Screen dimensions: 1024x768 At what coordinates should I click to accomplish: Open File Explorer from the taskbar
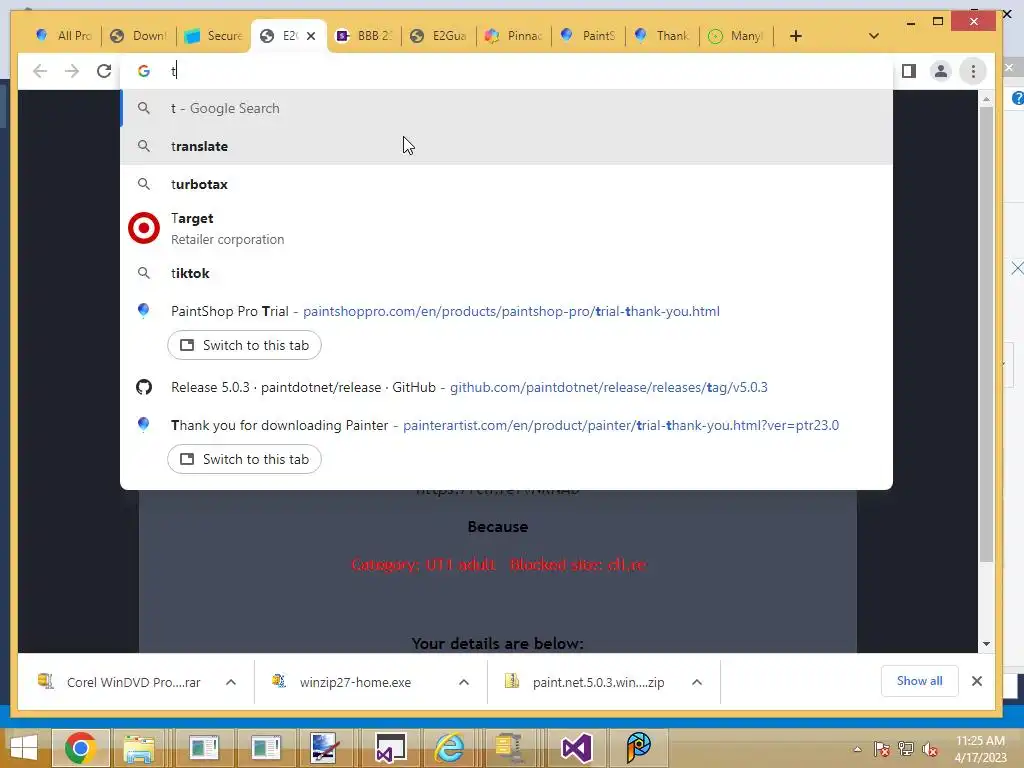click(139, 748)
